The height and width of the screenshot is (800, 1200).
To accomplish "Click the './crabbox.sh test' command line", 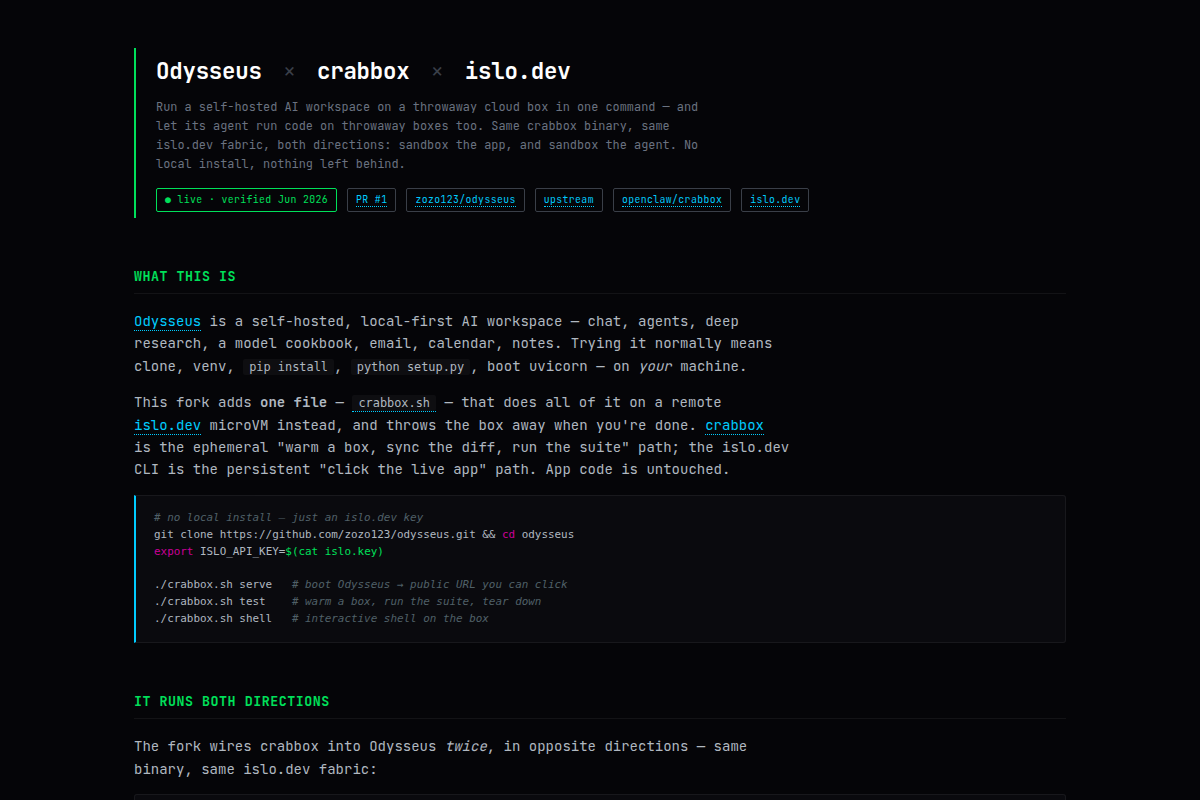I will pyautogui.click(x=348, y=601).
